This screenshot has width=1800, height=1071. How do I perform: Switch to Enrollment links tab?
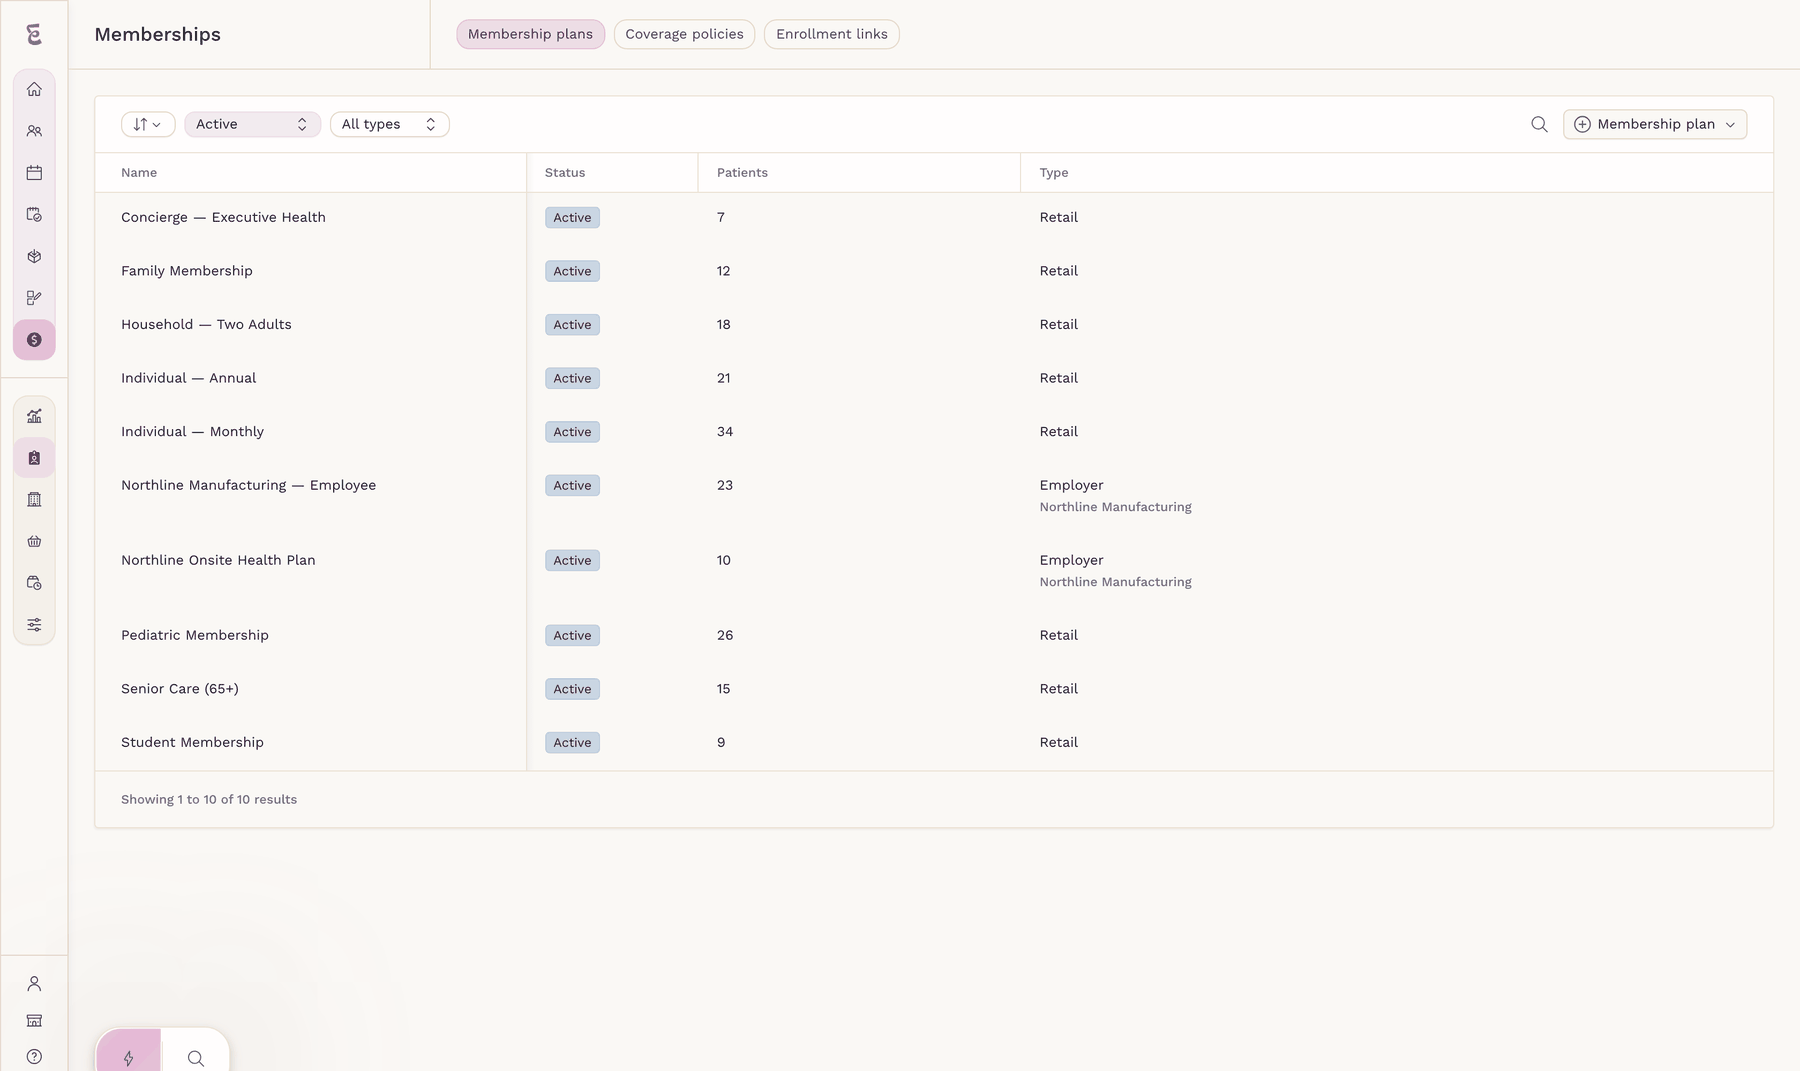point(832,34)
